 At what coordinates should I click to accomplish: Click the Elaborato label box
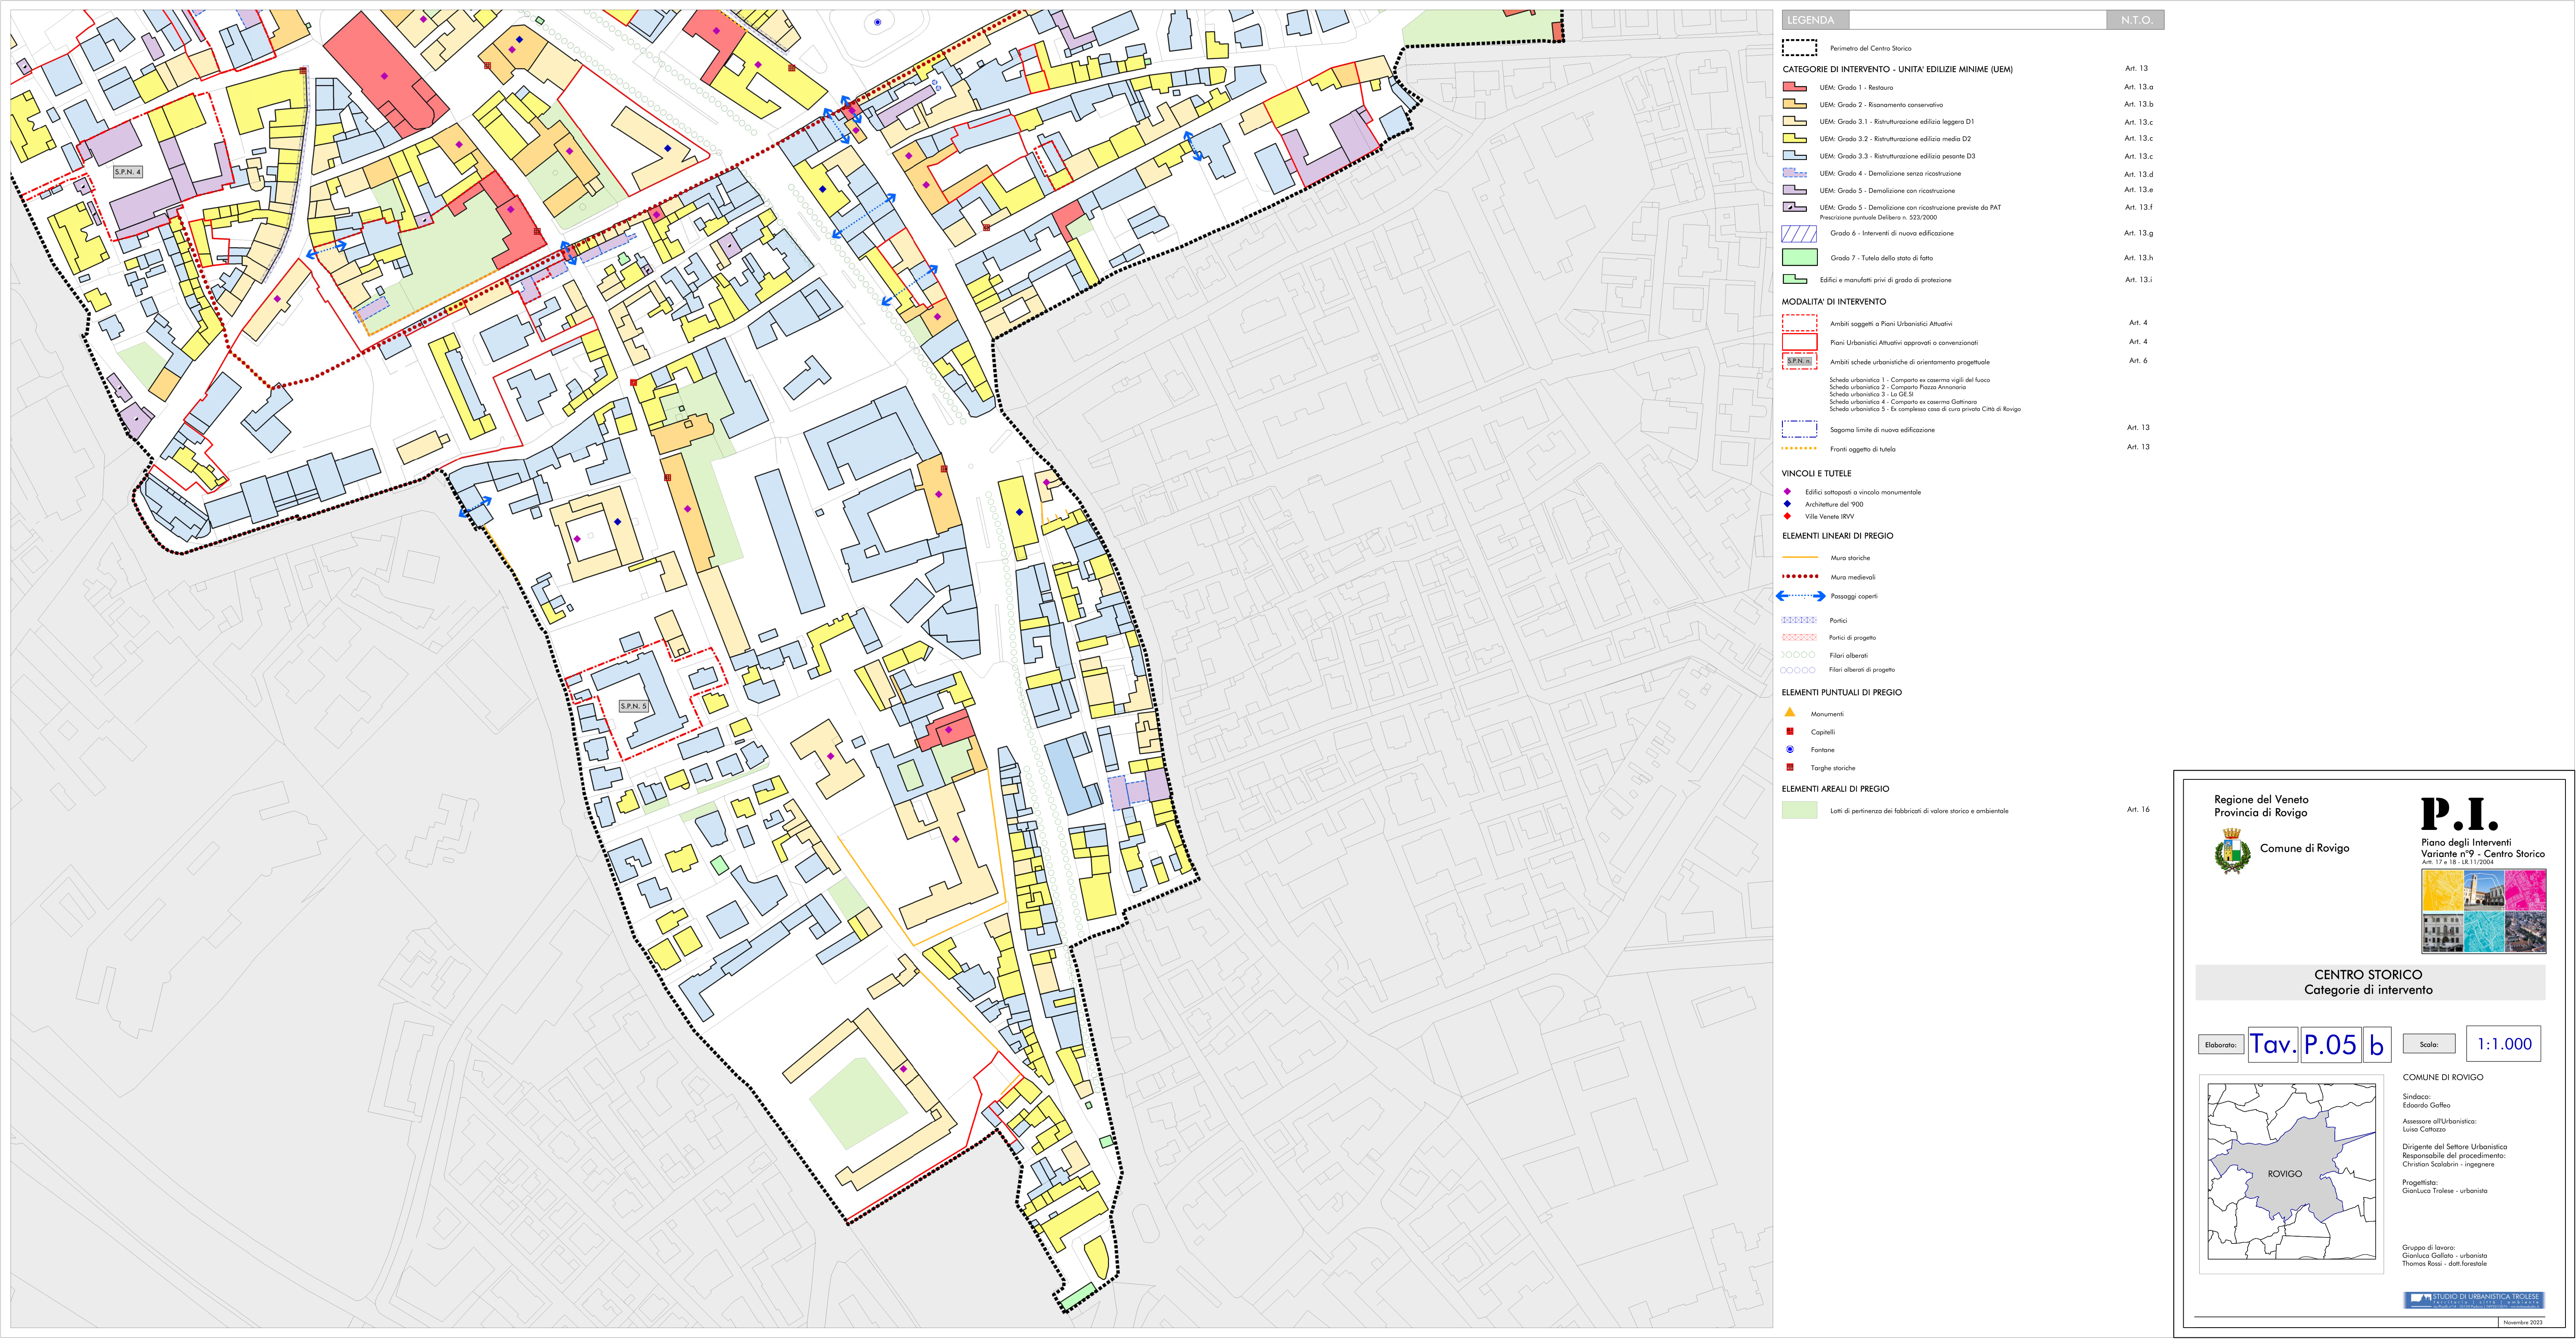(x=2221, y=1044)
